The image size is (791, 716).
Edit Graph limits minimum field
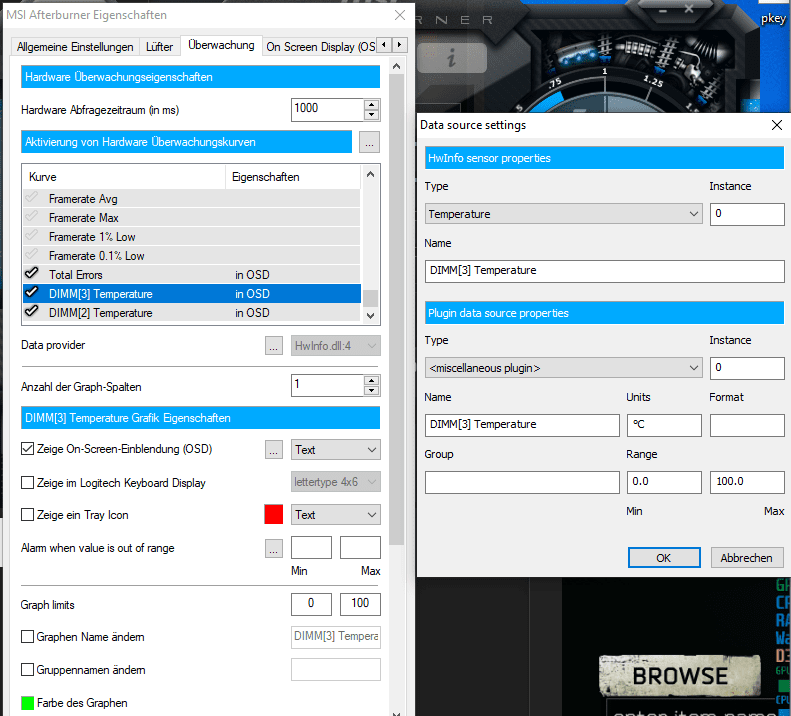(x=311, y=604)
